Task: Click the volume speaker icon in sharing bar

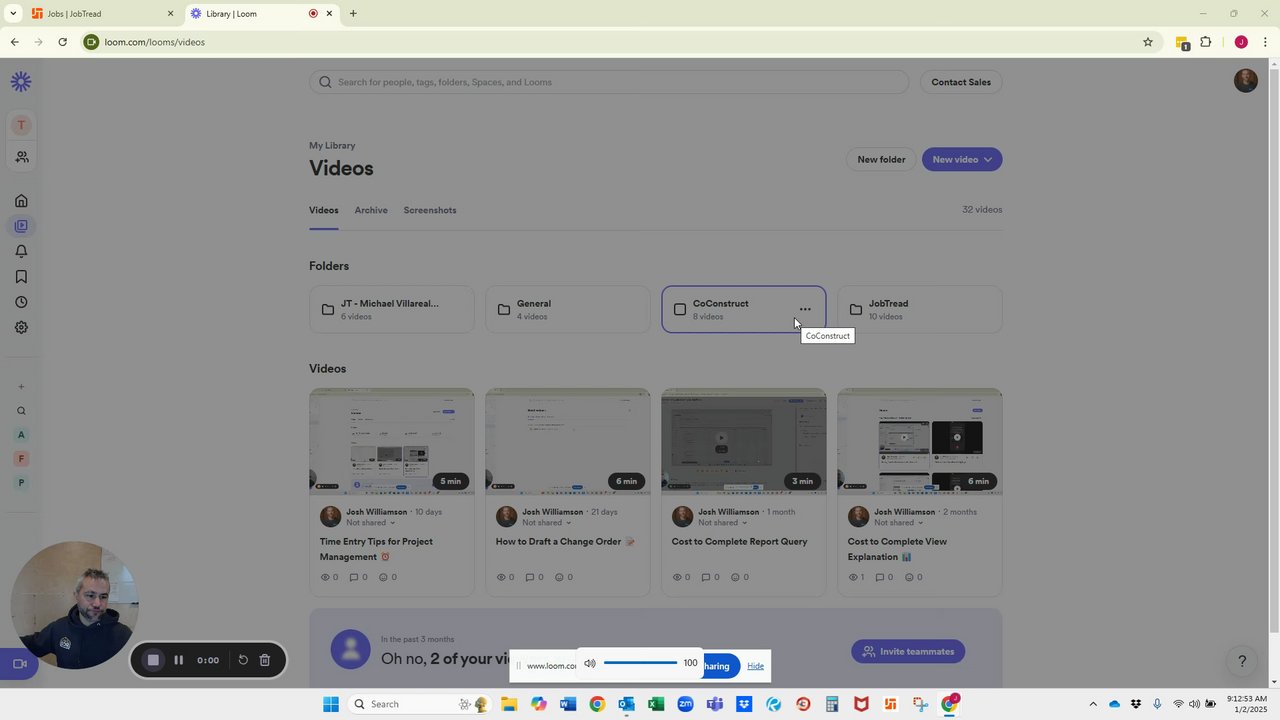Action: [x=590, y=663]
